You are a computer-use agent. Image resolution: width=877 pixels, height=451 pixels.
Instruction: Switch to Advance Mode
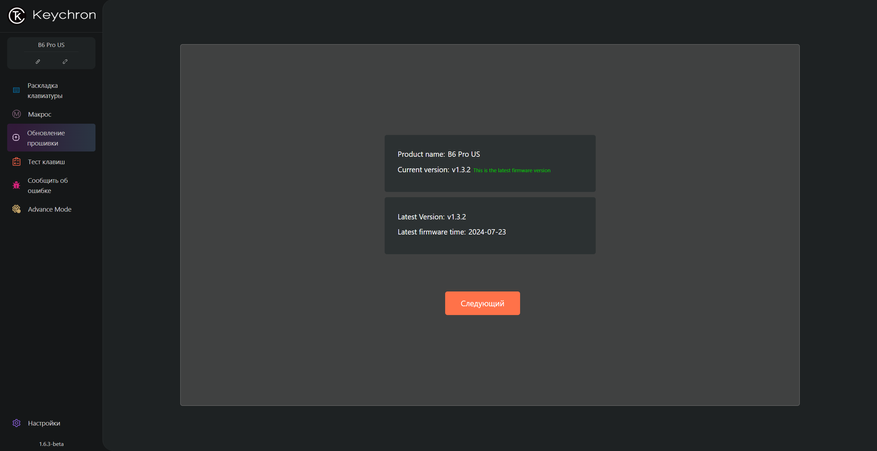click(x=51, y=209)
